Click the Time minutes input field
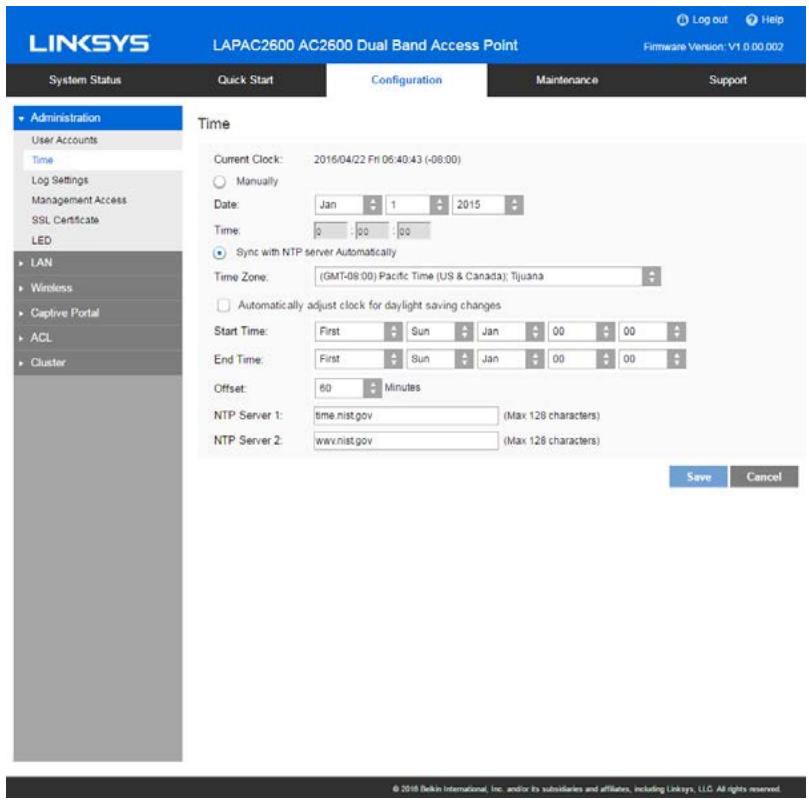809x800 pixels. [x=372, y=232]
